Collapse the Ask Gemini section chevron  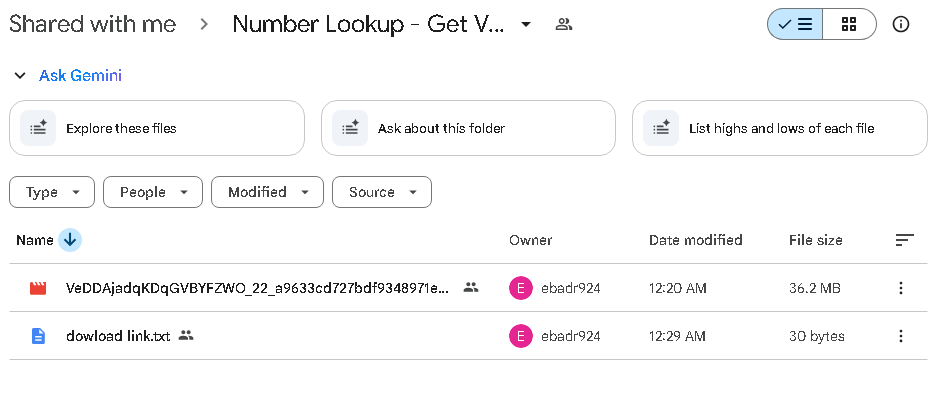(20, 76)
